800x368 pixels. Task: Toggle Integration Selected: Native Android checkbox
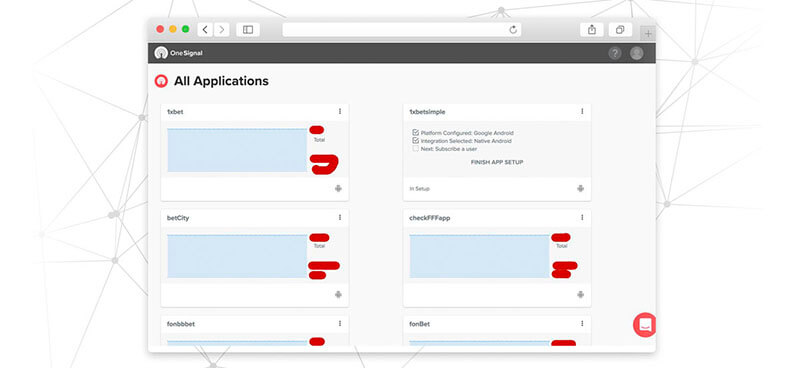pos(415,140)
